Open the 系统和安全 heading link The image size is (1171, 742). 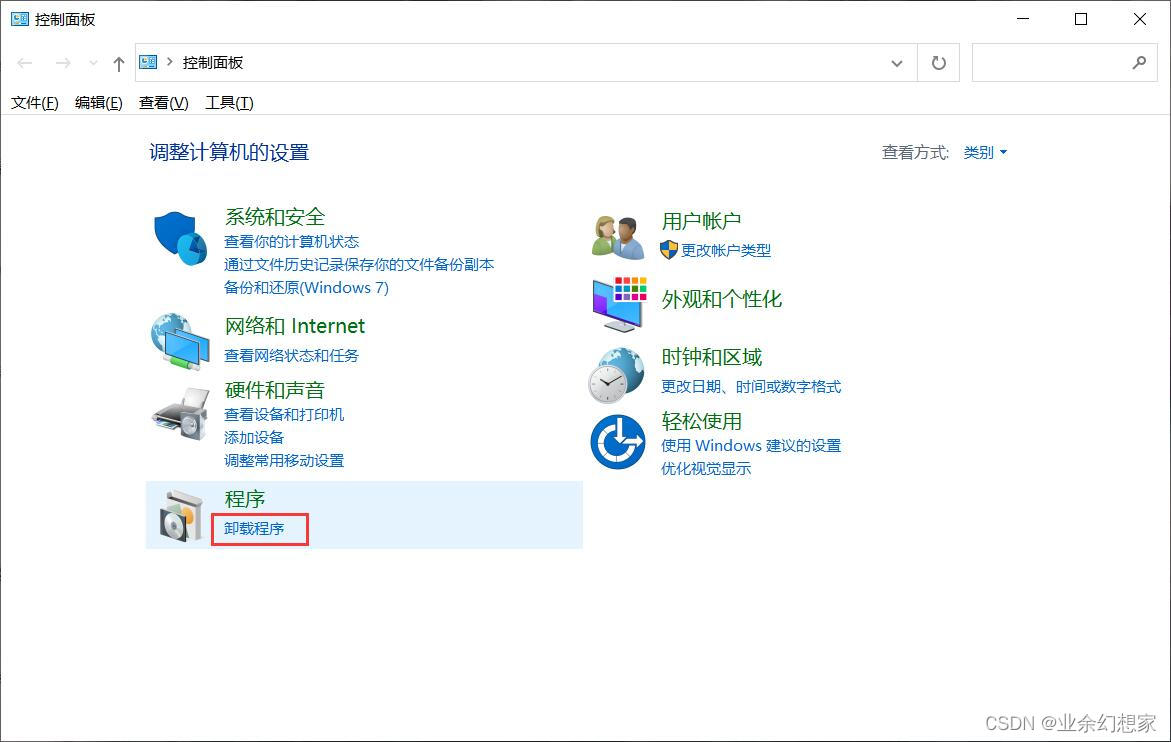point(275,217)
